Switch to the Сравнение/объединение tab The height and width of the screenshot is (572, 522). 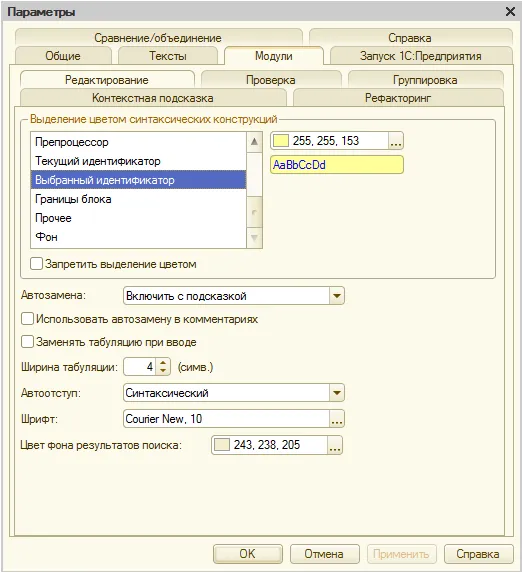pos(159,38)
